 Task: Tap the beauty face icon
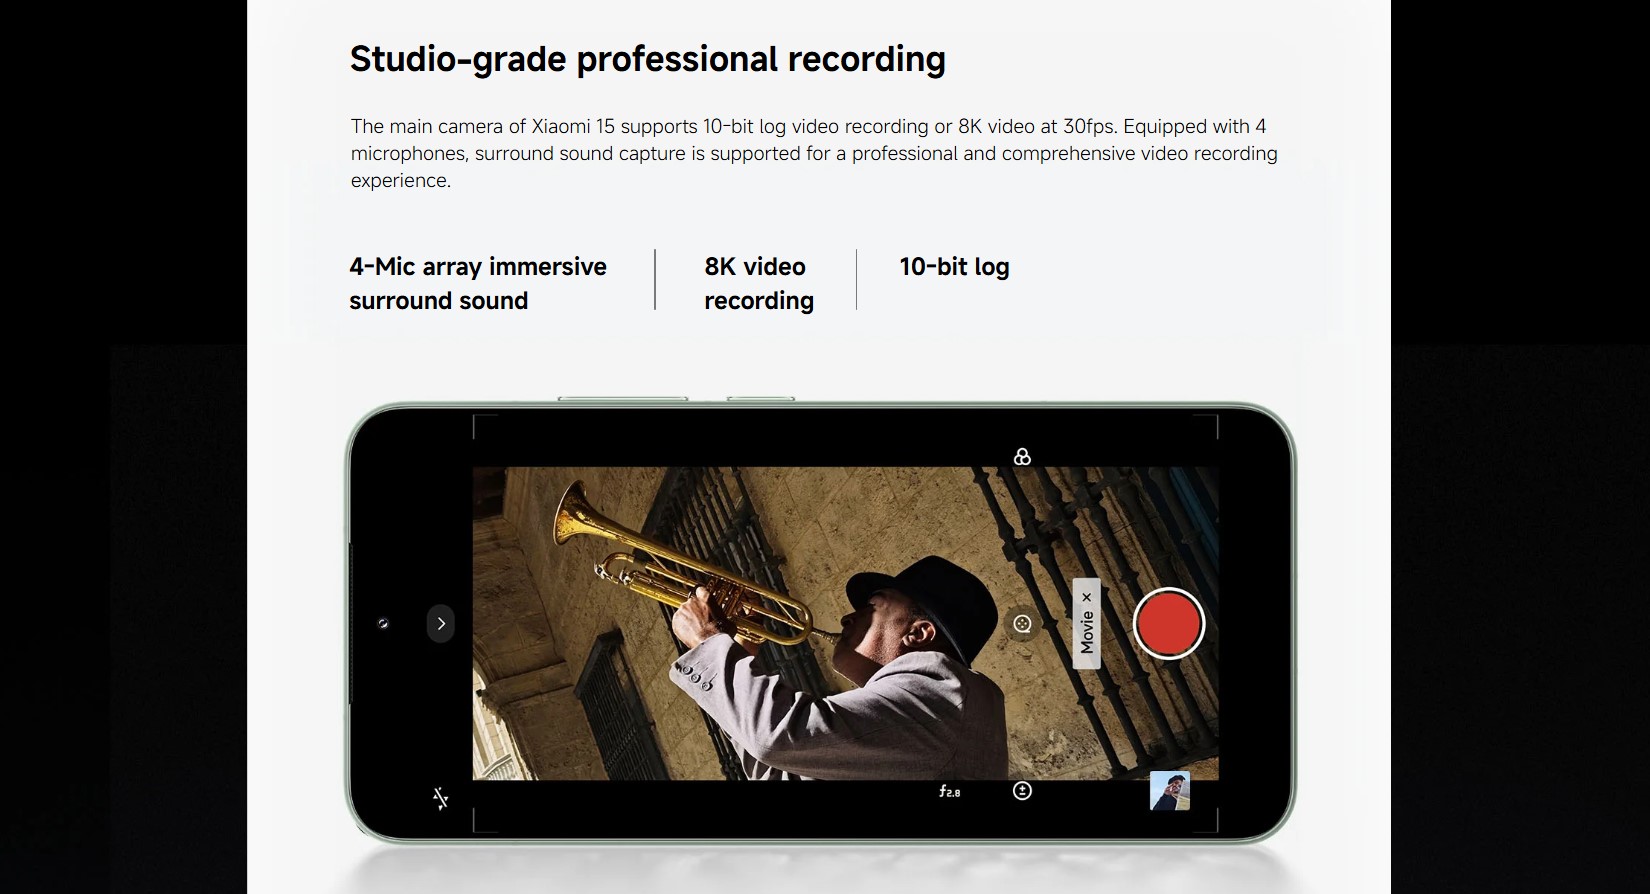[x=1022, y=624]
